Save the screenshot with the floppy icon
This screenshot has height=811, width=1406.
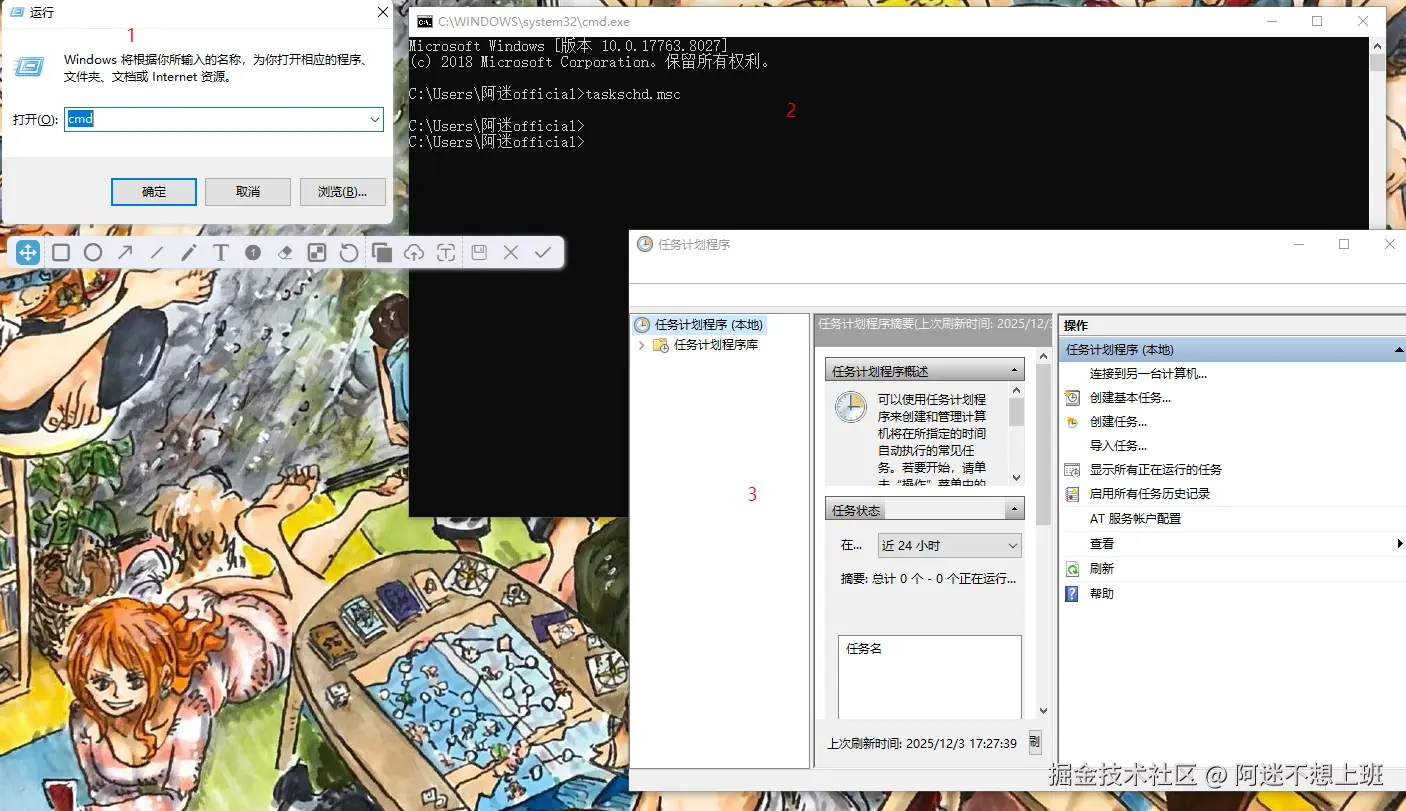pyautogui.click(x=479, y=253)
